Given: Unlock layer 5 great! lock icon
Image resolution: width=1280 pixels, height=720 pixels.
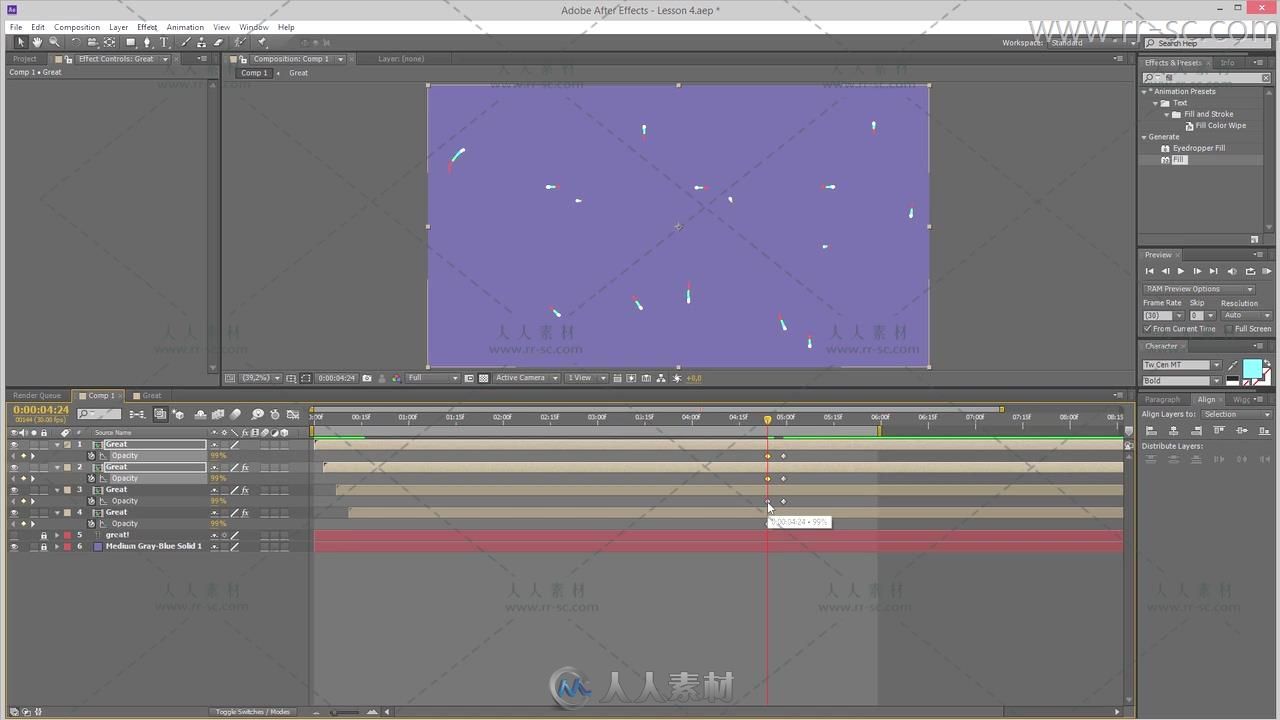Looking at the screenshot, I should coord(43,535).
